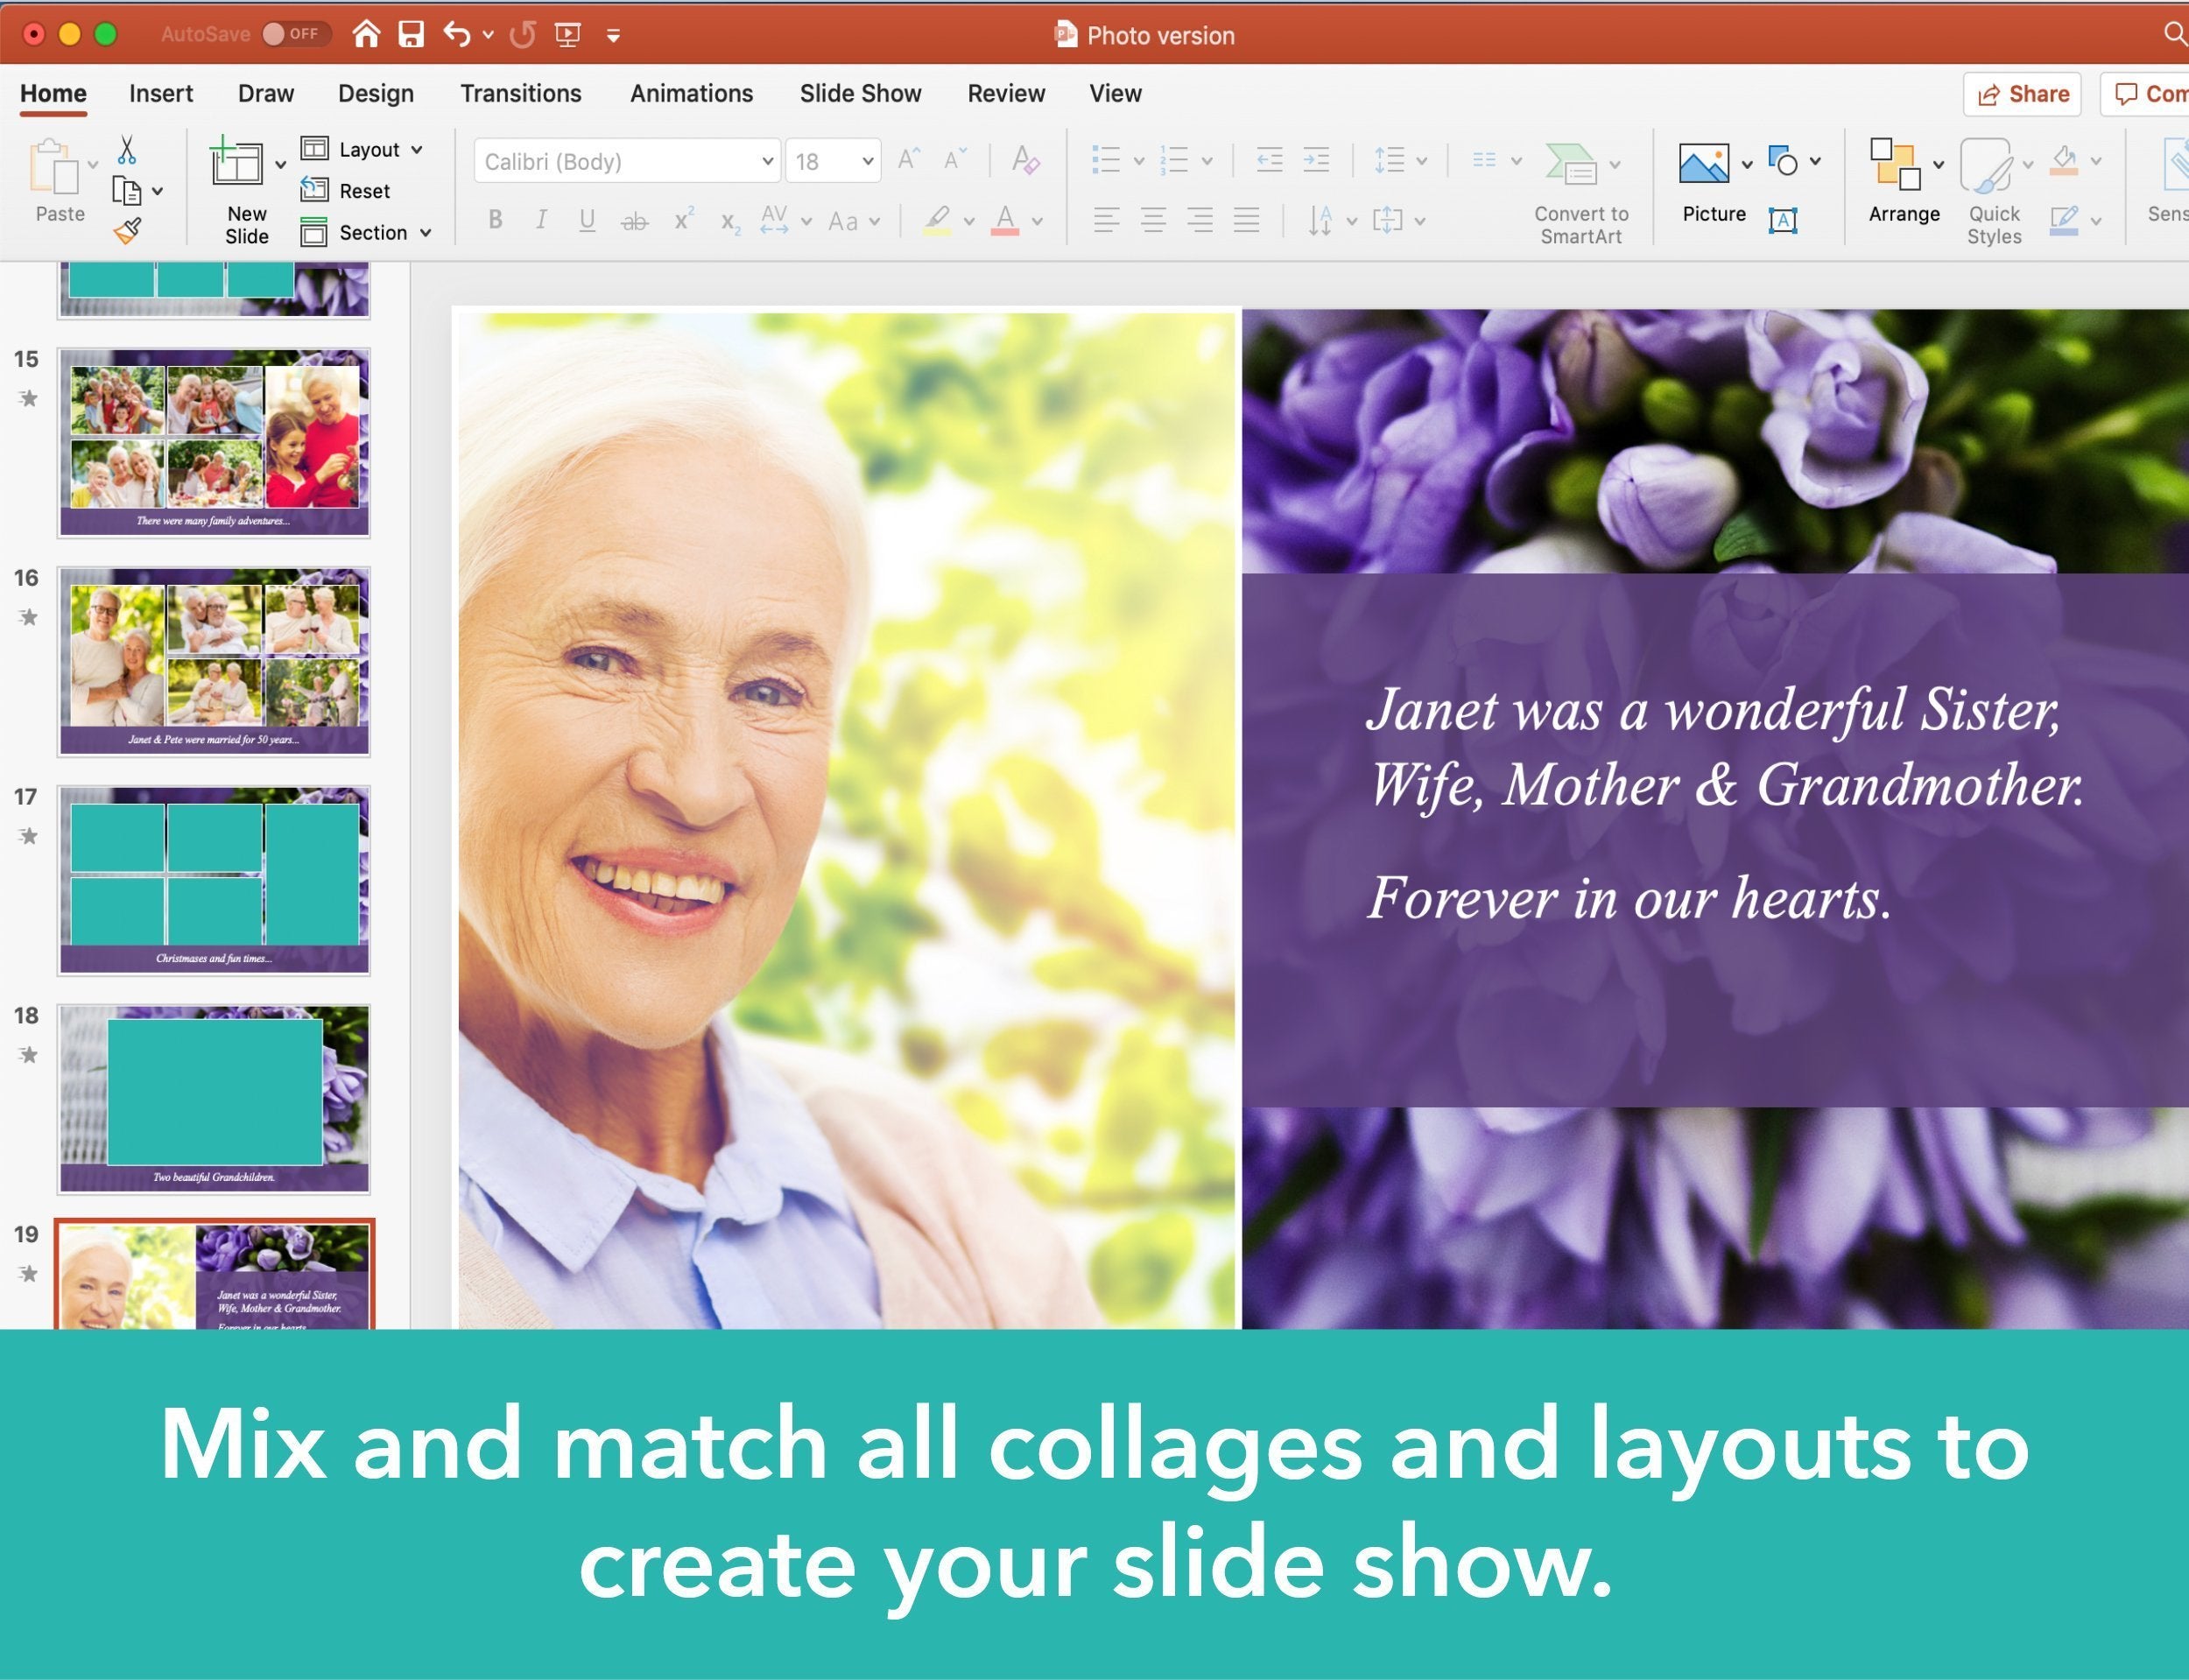Toggle italic formatting
Viewport: 2189px width, 1680px height.
pyautogui.click(x=540, y=220)
